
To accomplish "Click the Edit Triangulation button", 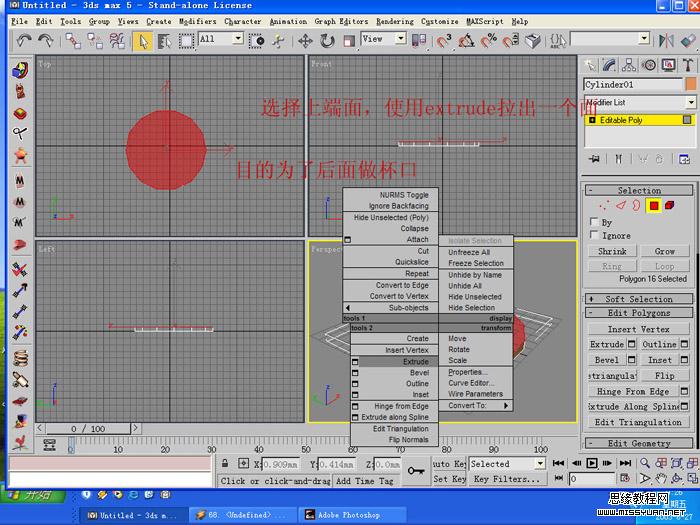I will 639,422.
